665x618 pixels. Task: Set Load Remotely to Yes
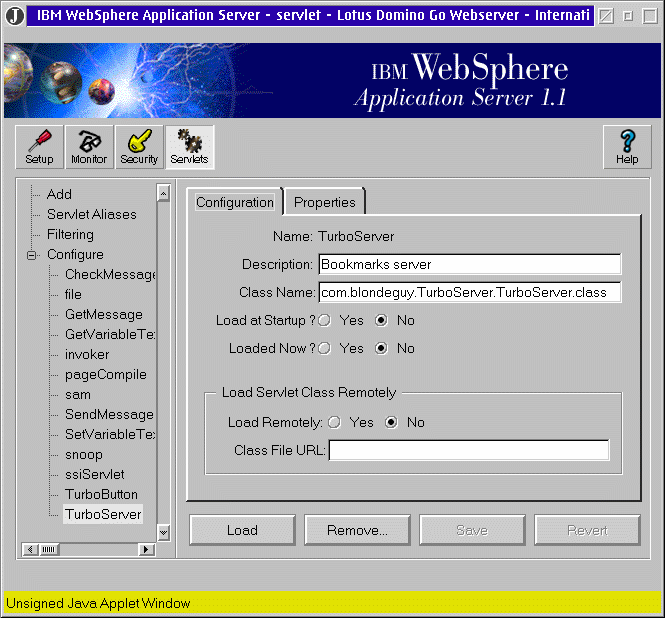335,422
